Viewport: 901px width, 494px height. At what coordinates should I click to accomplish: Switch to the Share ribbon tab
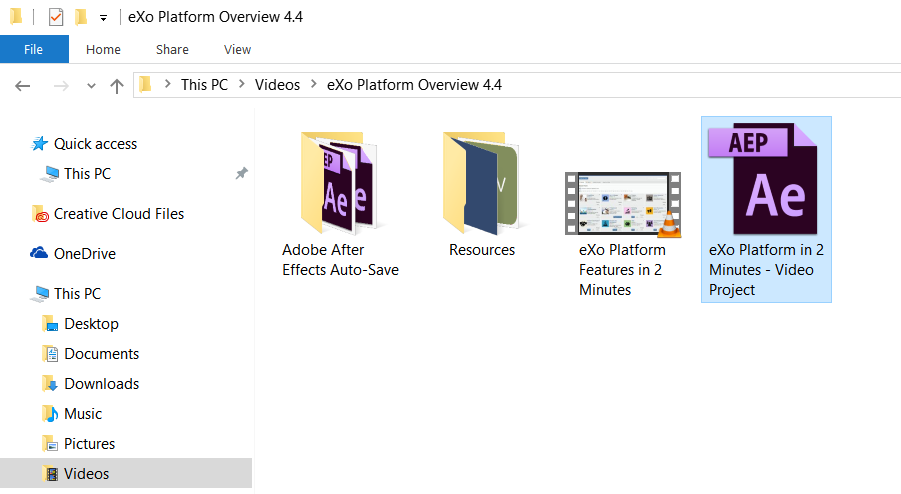pyautogui.click(x=172, y=49)
